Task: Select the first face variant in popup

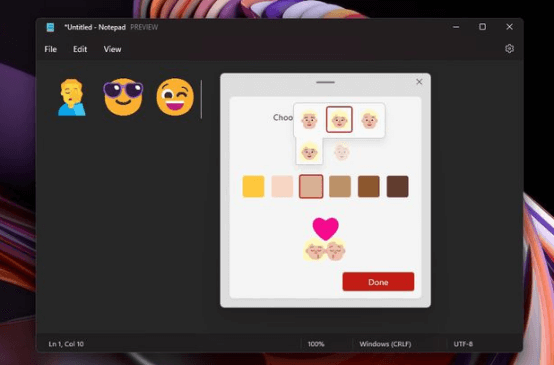Action: coord(309,119)
